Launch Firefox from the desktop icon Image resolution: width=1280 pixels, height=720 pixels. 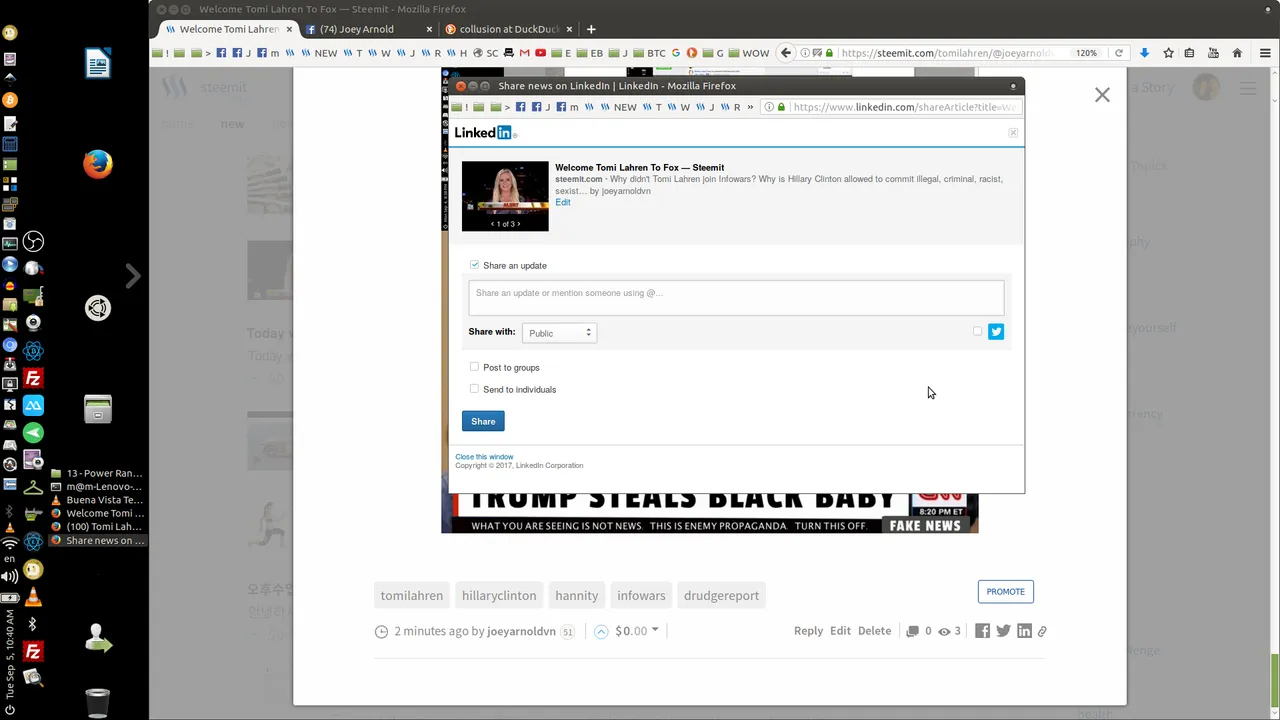pos(98,164)
